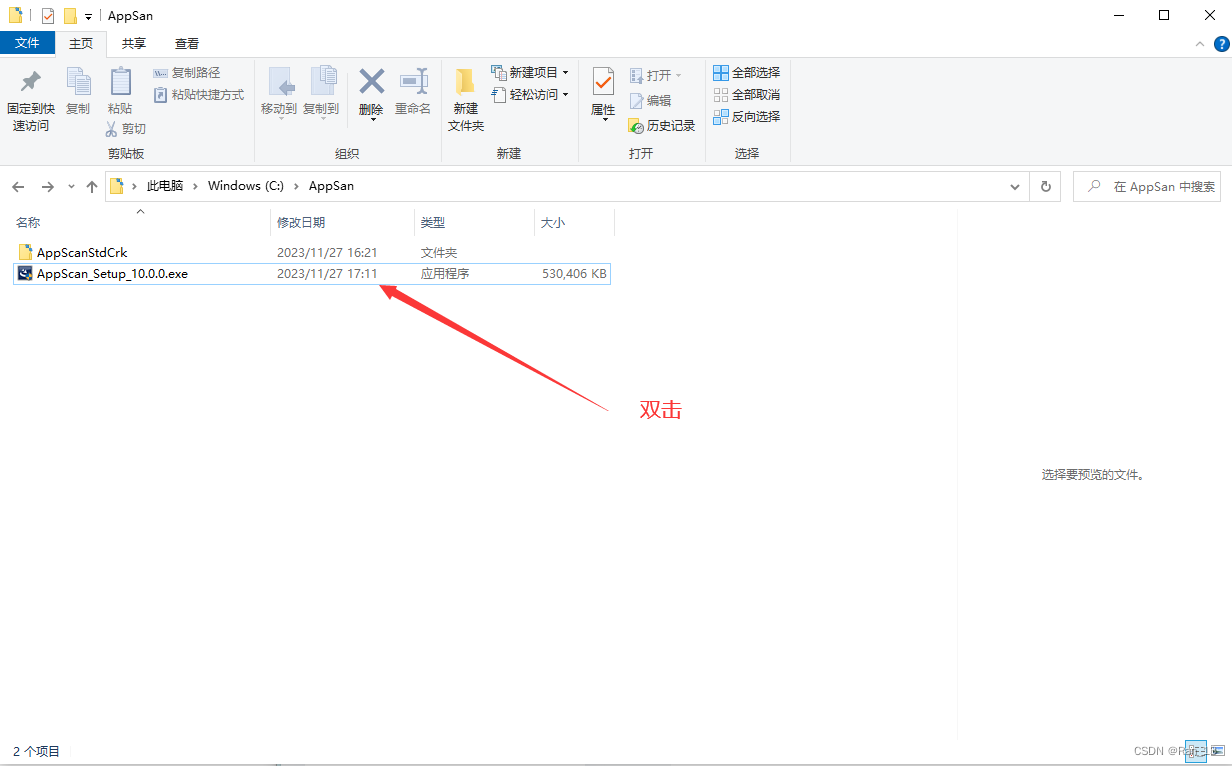Click 剪切 cut in clipboard group
1232x766 pixels.
pos(126,129)
